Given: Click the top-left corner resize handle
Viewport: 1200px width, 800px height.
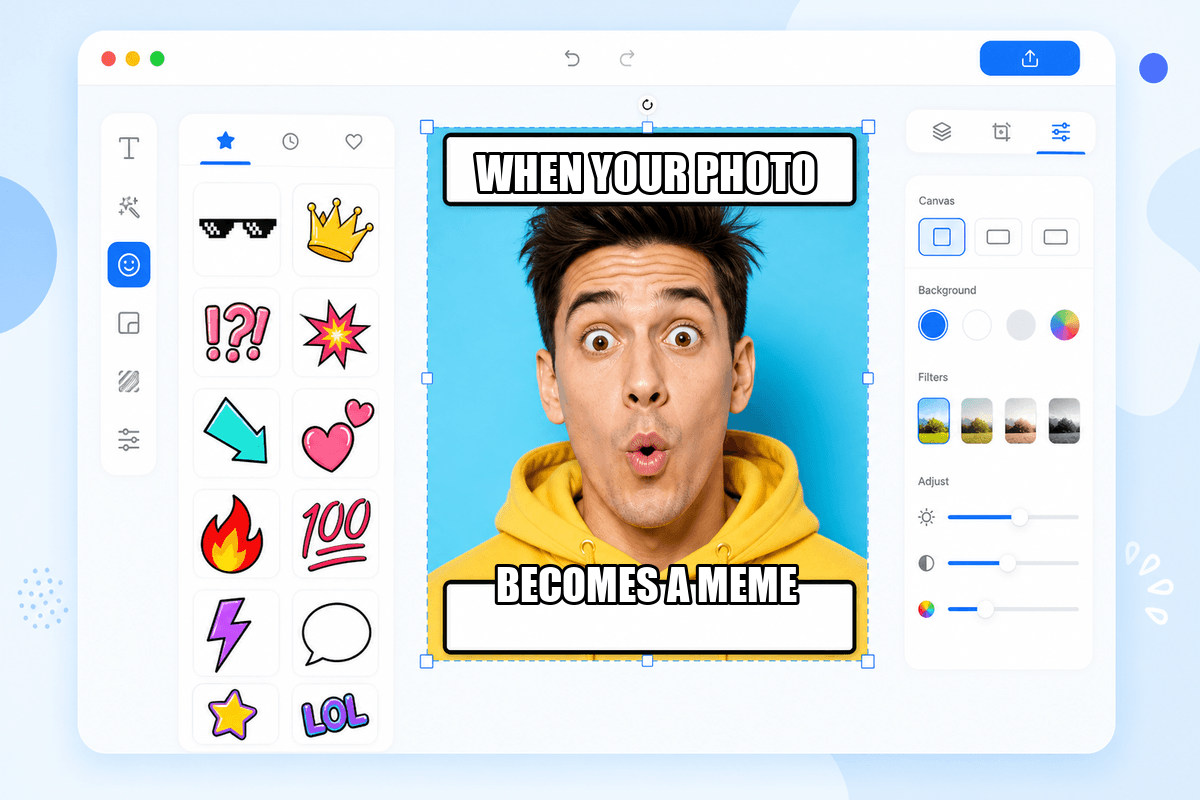Looking at the screenshot, I should pyautogui.click(x=426, y=127).
